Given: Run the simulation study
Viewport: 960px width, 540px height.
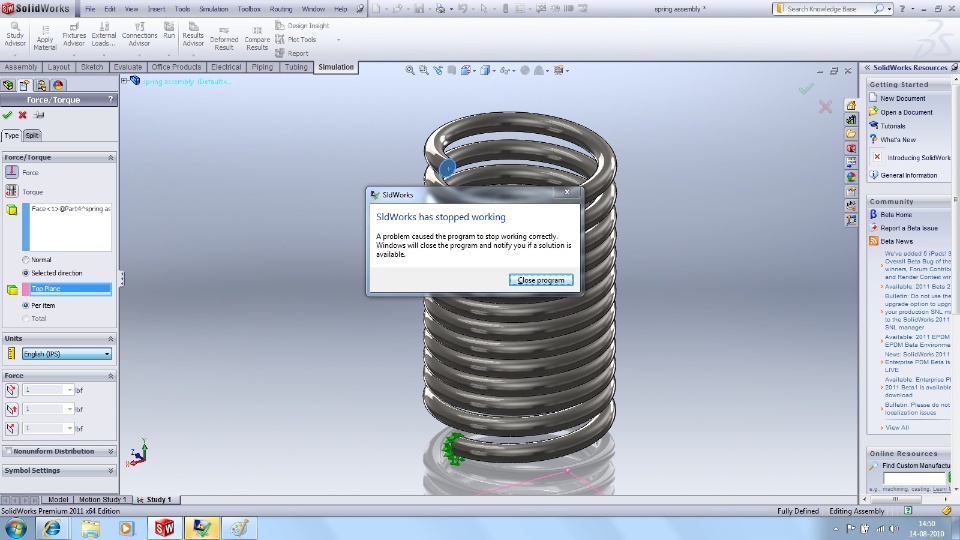Looking at the screenshot, I should coord(169,31).
